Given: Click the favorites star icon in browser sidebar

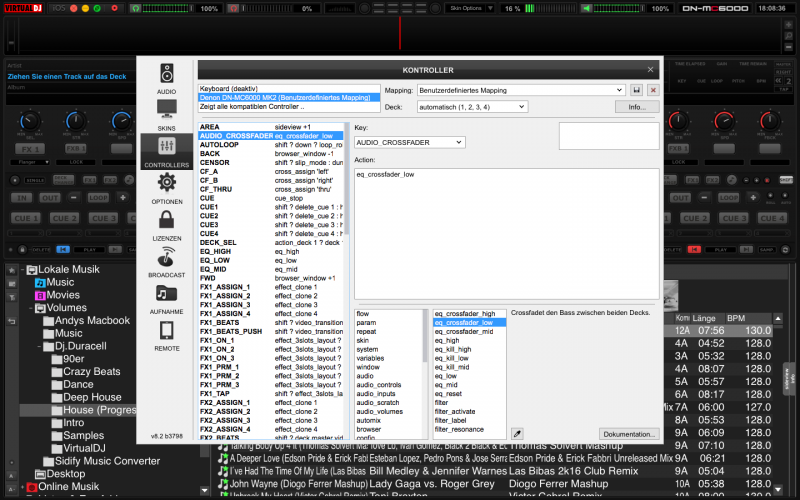Looking at the screenshot, I should click(x=12, y=270).
